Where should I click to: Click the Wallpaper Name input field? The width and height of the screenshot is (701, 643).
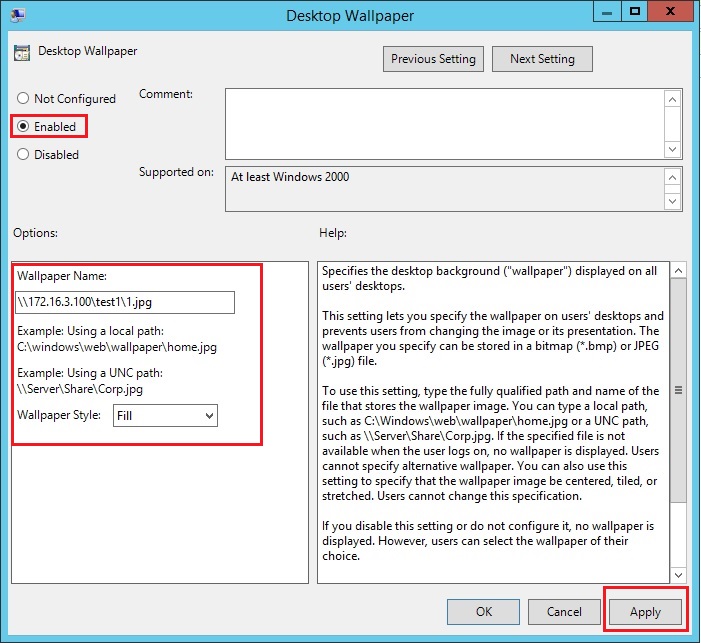coord(125,302)
